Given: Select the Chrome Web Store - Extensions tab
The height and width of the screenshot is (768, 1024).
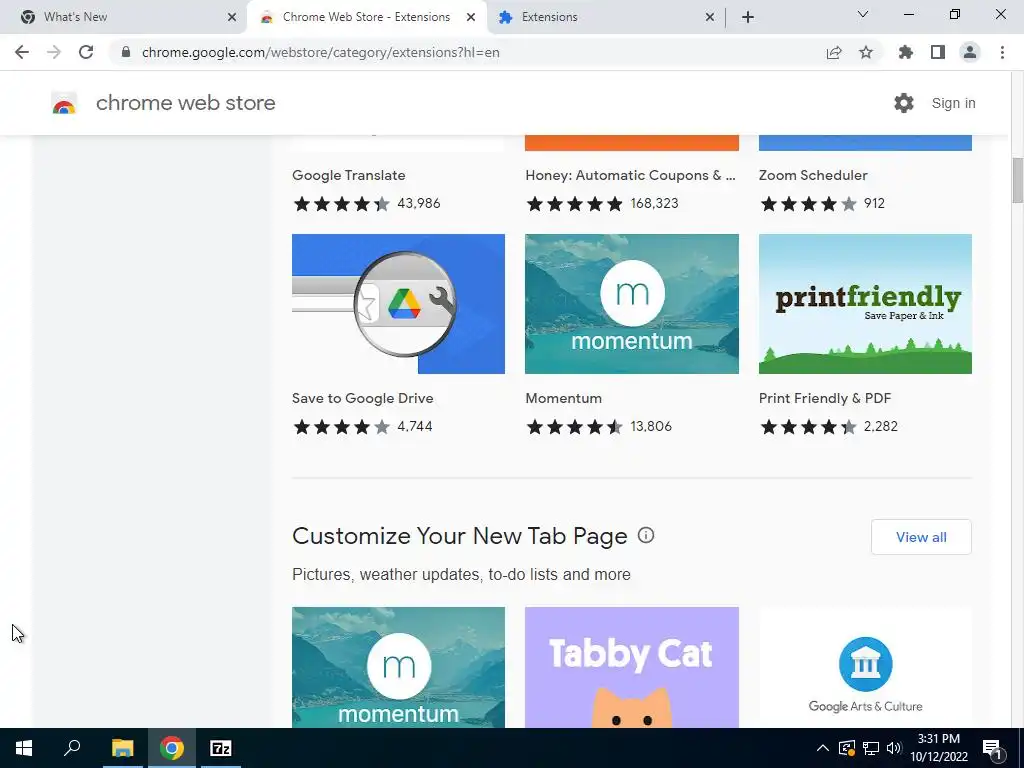Looking at the screenshot, I should point(367,17).
